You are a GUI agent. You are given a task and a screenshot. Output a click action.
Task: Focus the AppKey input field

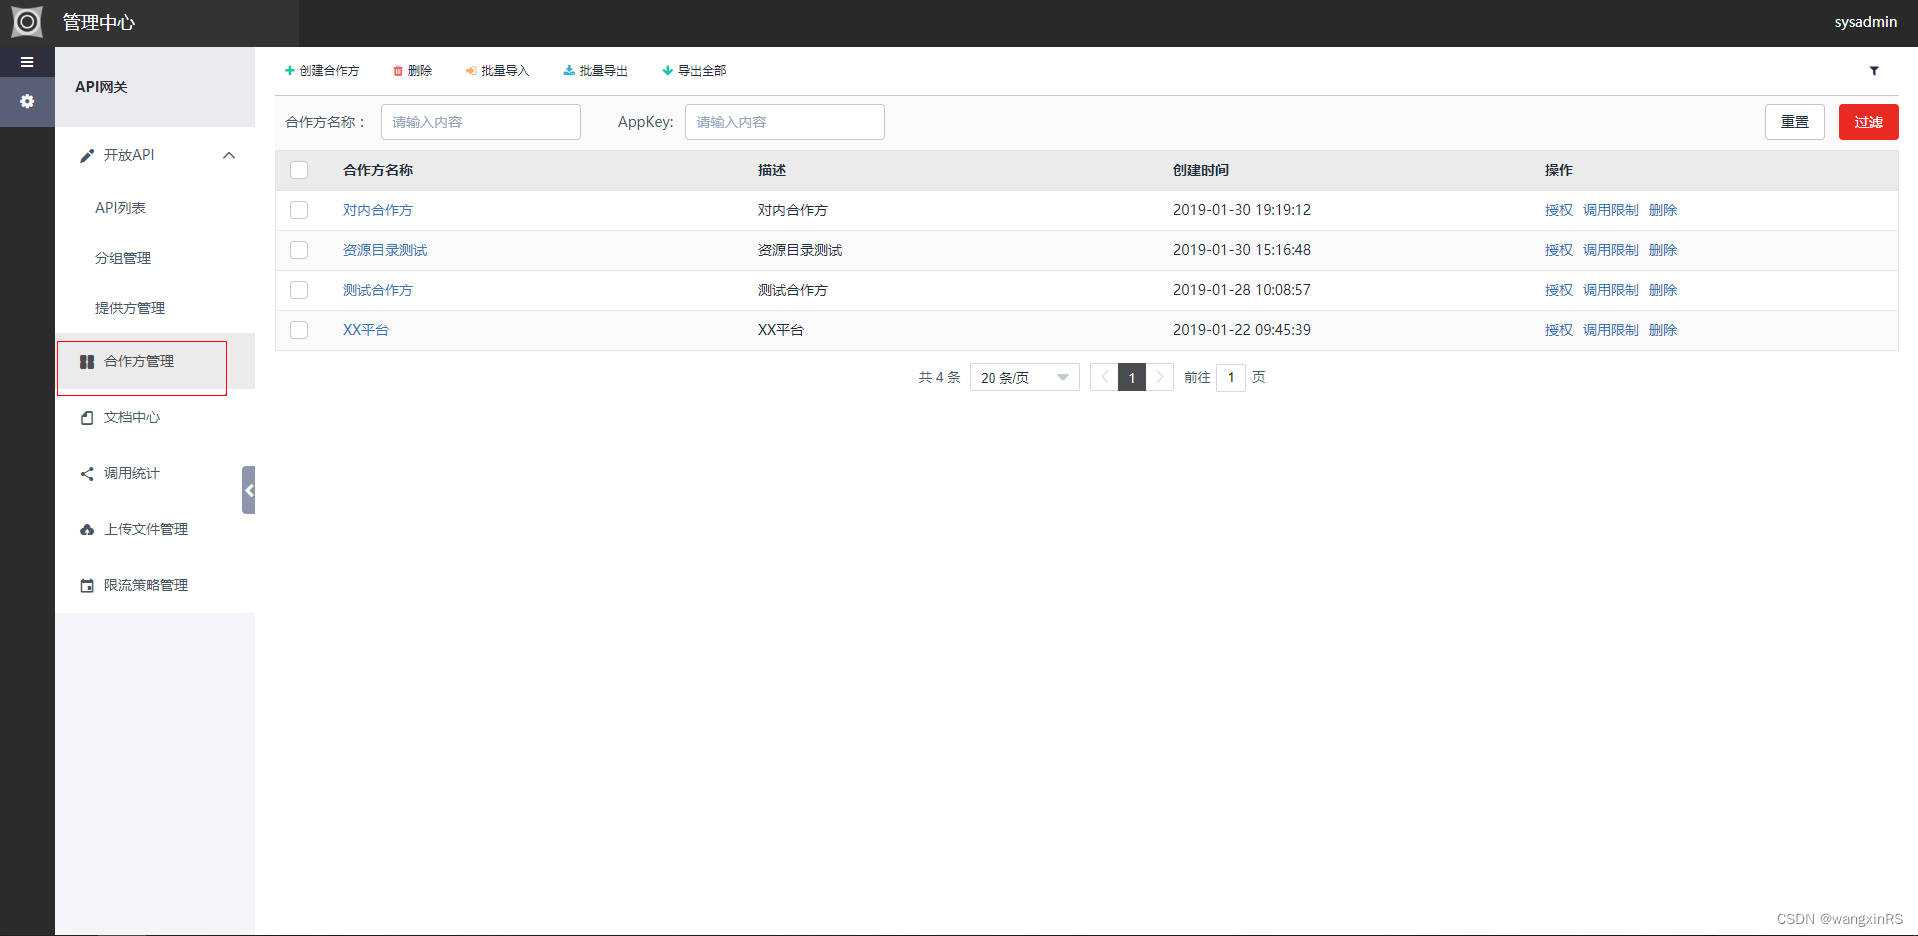(785, 122)
